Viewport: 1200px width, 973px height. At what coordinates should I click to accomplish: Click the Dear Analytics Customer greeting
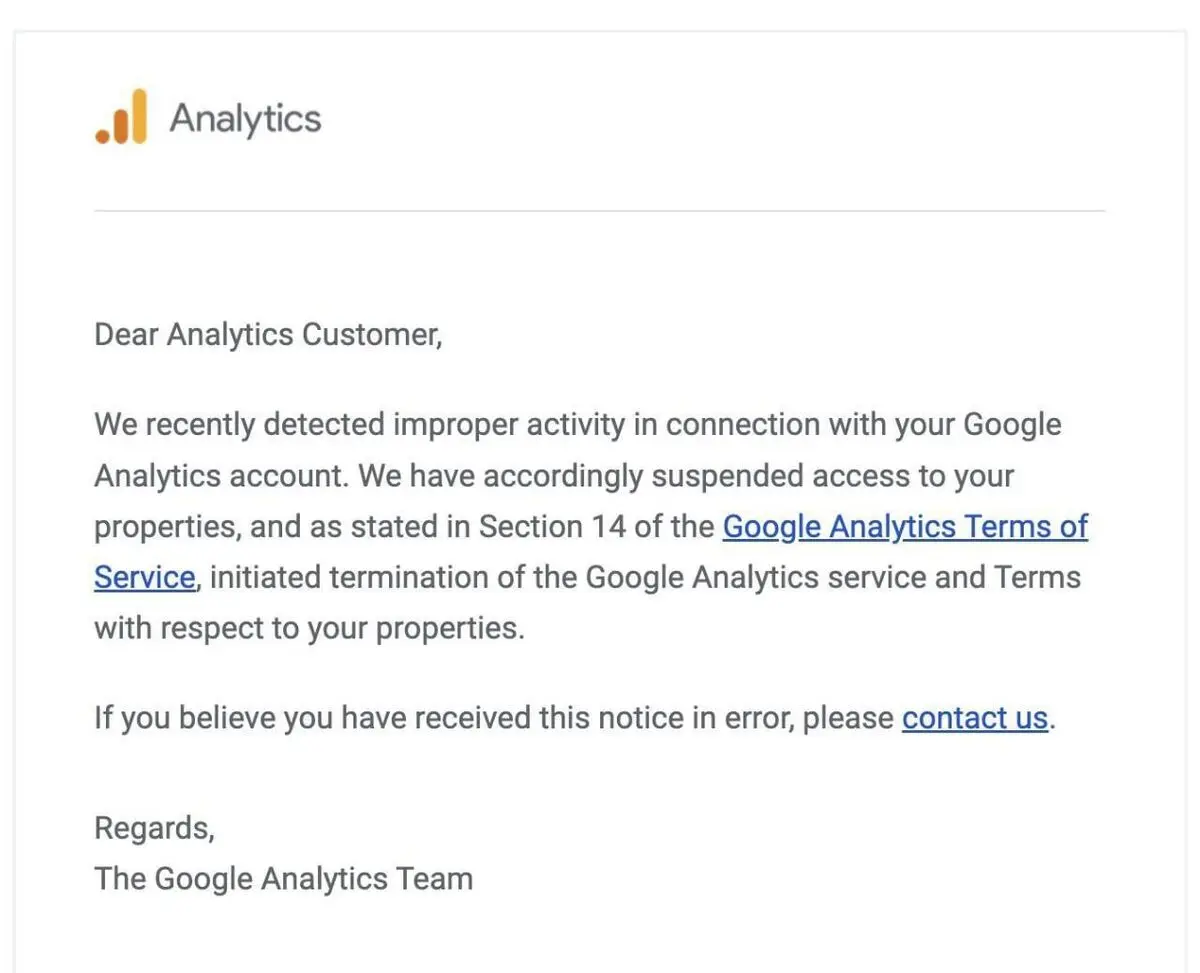pyautogui.click(x=268, y=334)
